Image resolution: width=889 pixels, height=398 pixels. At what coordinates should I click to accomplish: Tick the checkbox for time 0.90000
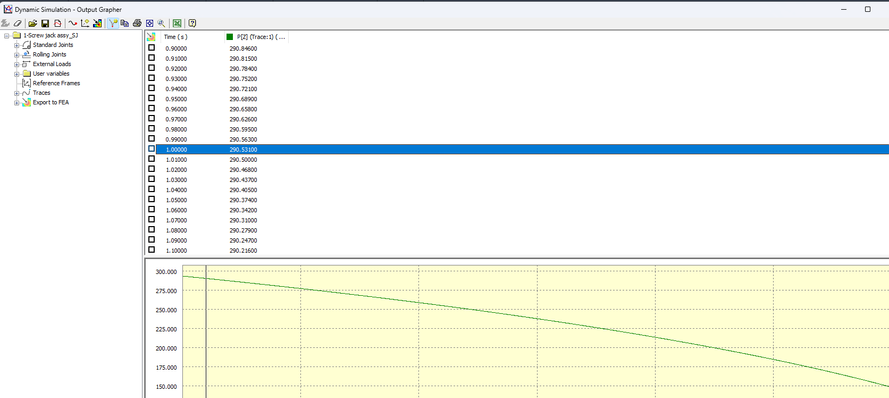click(151, 48)
